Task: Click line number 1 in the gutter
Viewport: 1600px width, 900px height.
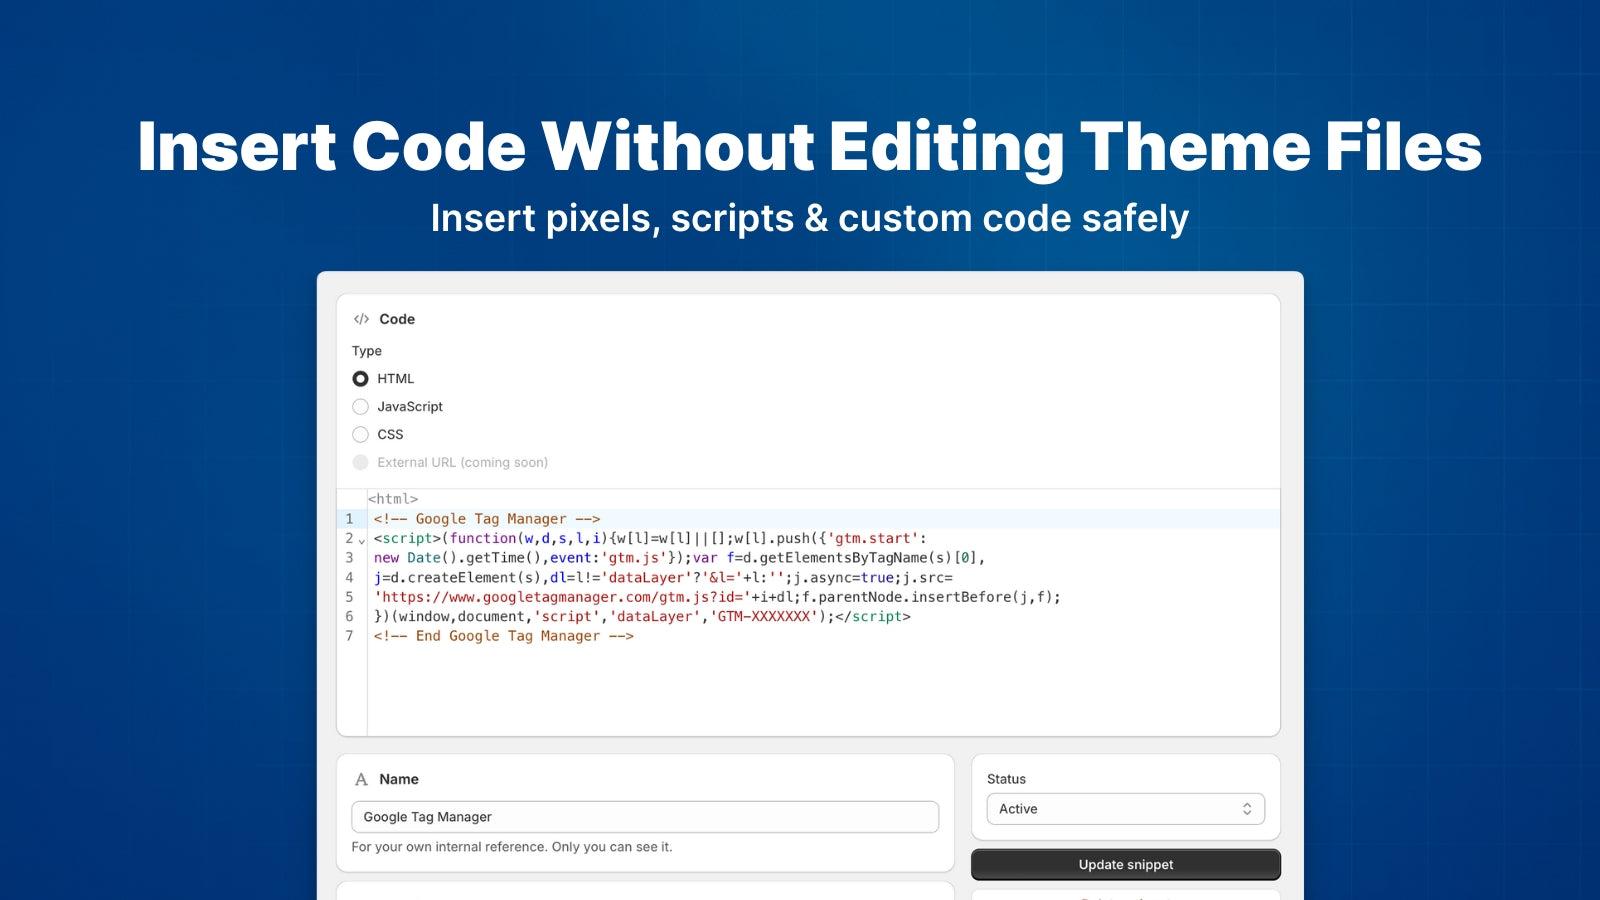Action: coord(347,519)
